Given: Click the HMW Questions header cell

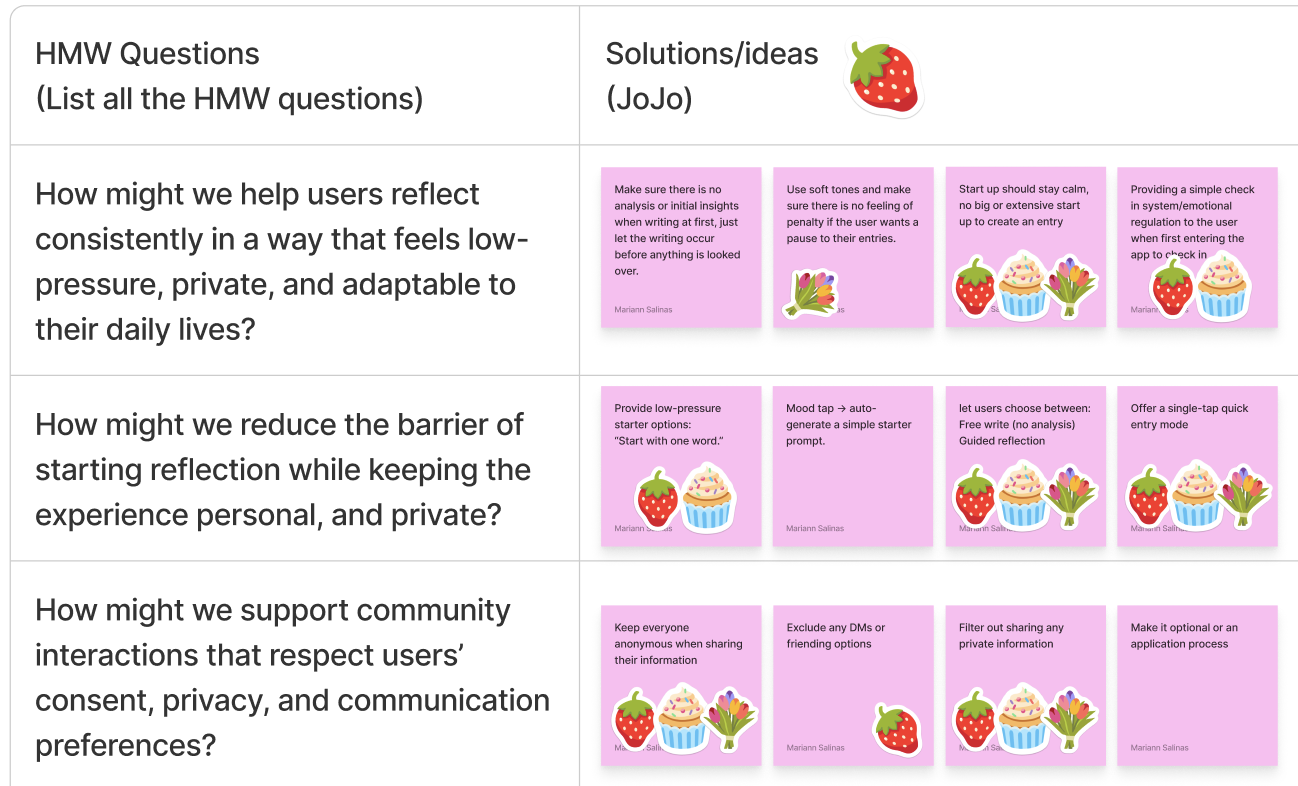Looking at the screenshot, I should coord(295,76).
